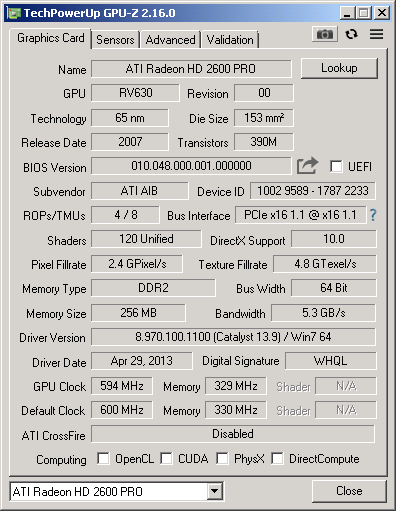Toggle the CUDA checkbox

(166, 458)
